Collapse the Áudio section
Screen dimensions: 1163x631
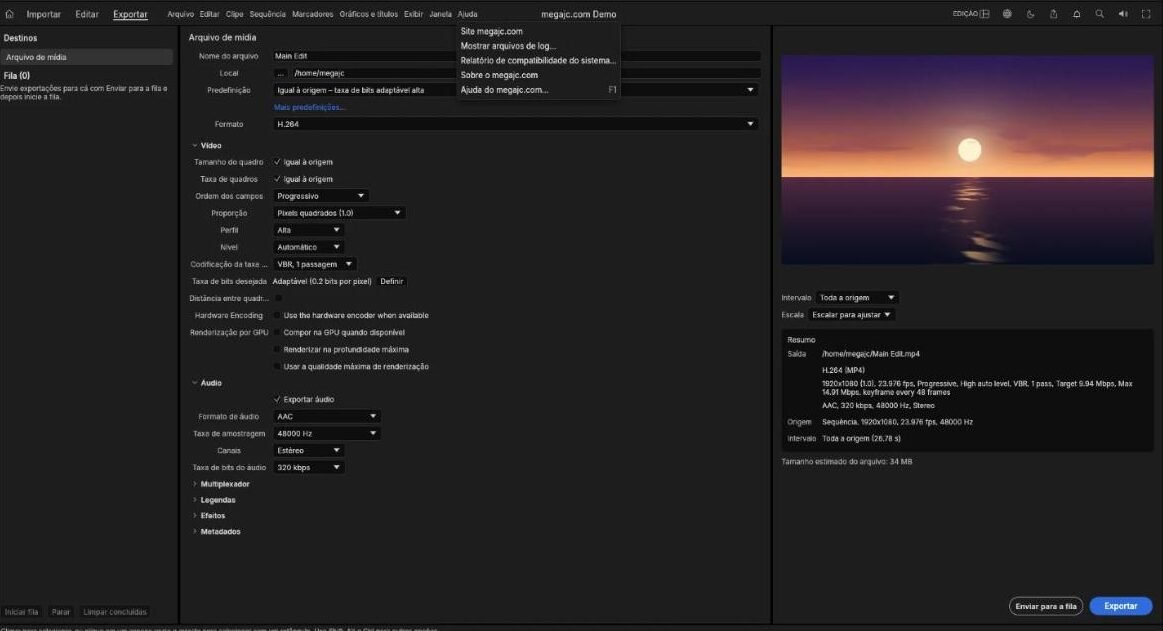pyautogui.click(x=195, y=383)
